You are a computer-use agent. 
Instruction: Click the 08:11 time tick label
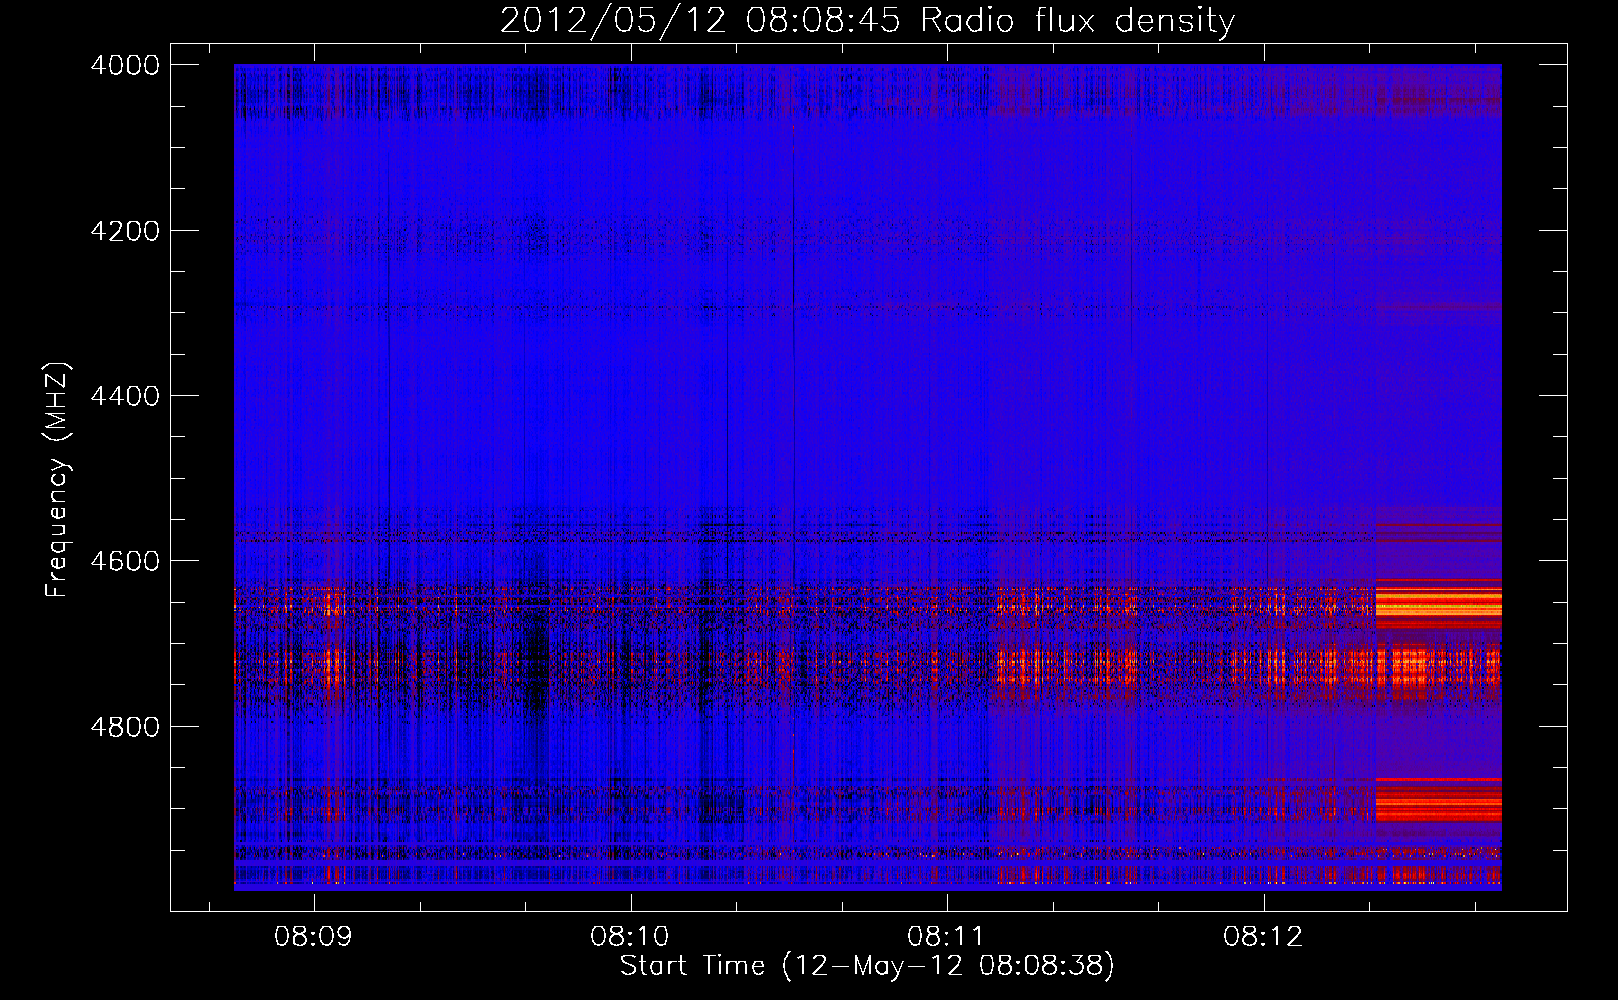[947, 937]
